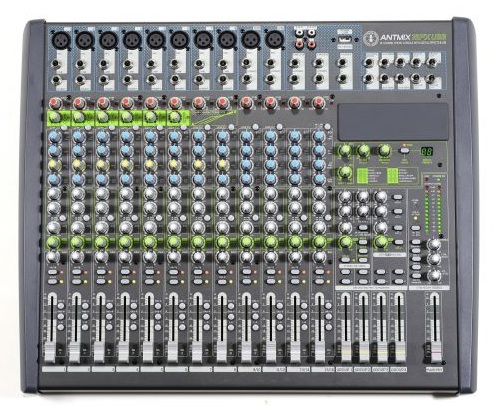Viewport: 494px width, 411px height.
Task: Click the channel 2 top blue EQ knob
Action: click(x=78, y=136)
